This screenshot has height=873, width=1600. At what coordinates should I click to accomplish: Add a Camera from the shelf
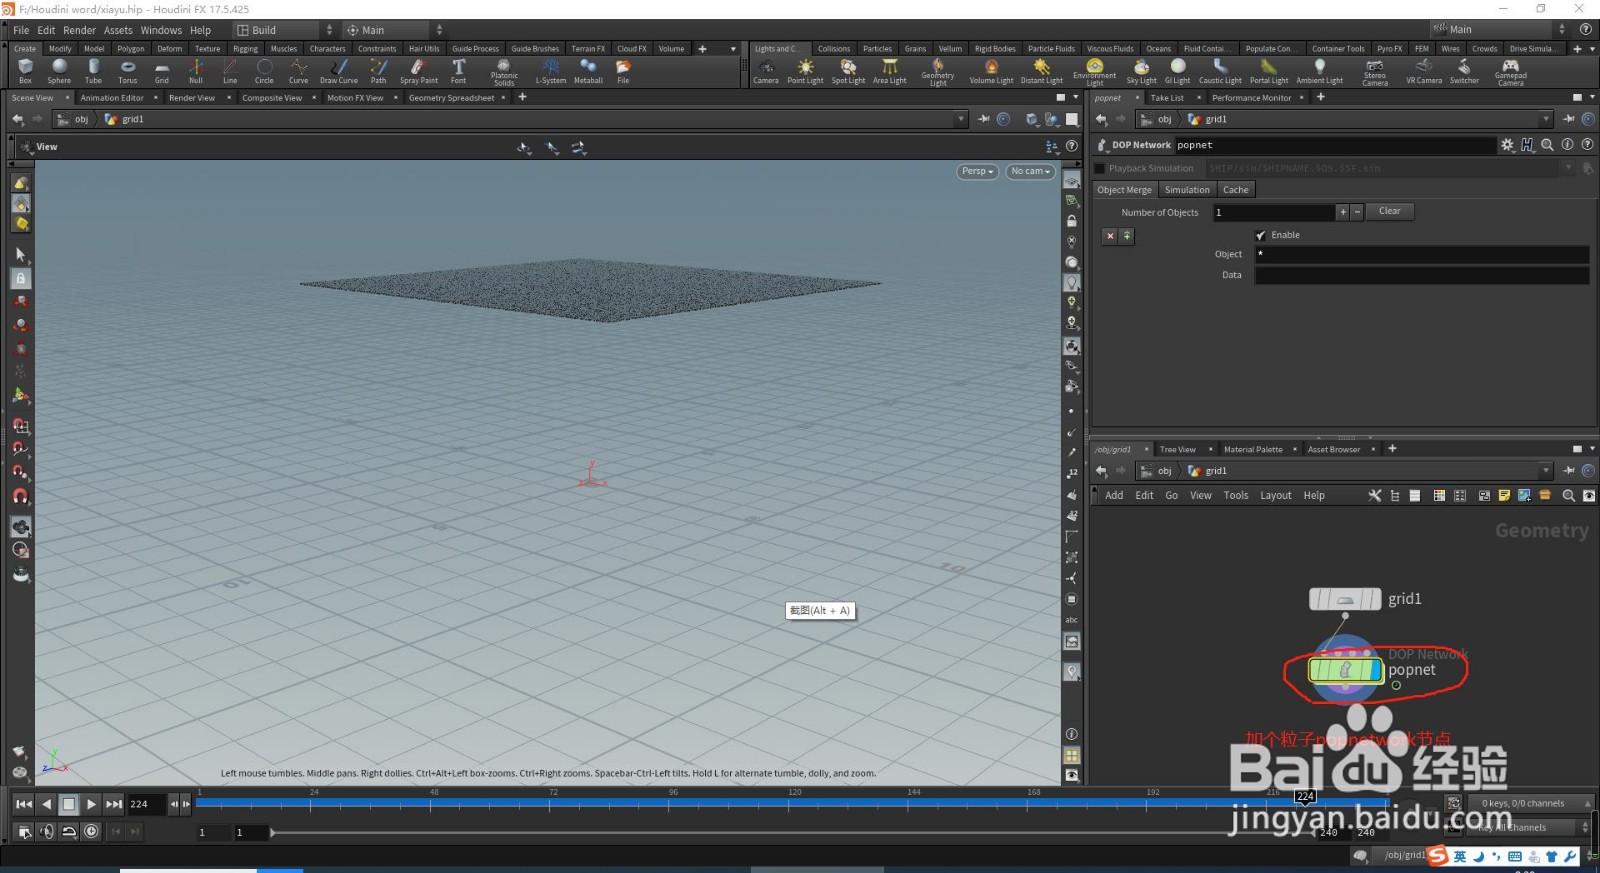click(766, 70)
